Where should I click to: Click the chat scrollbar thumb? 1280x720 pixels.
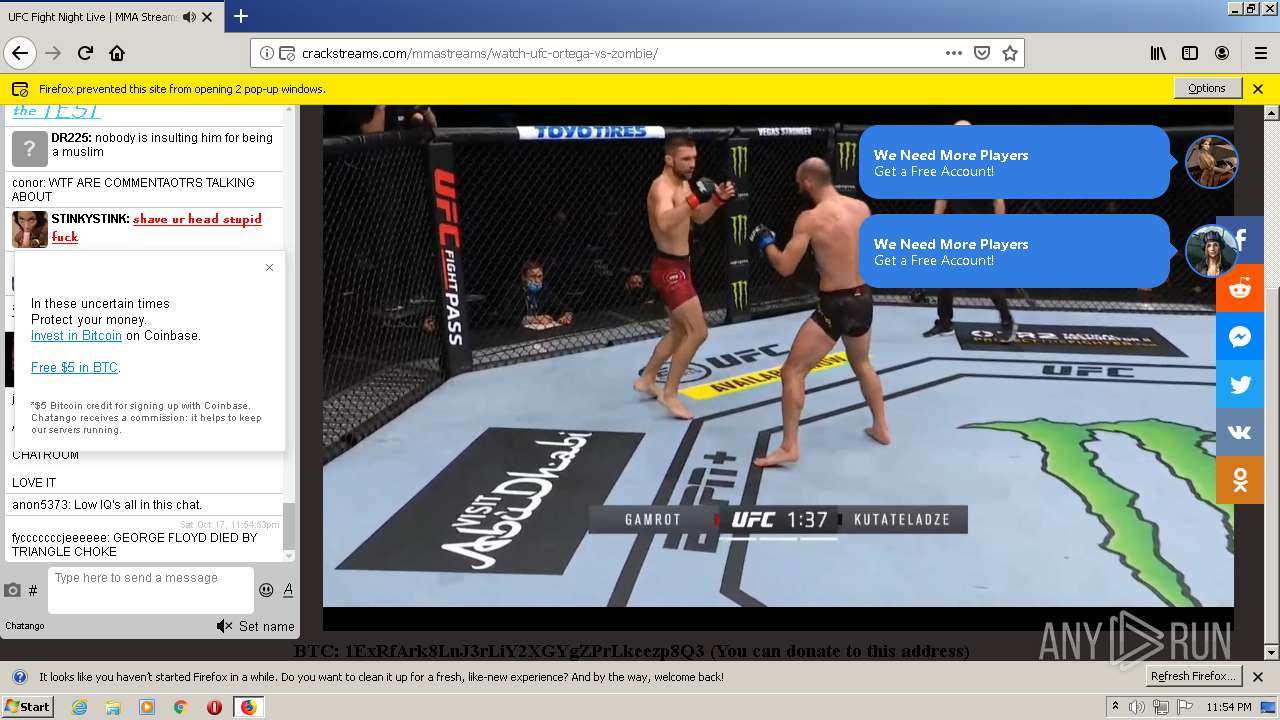tap(289, 526)
